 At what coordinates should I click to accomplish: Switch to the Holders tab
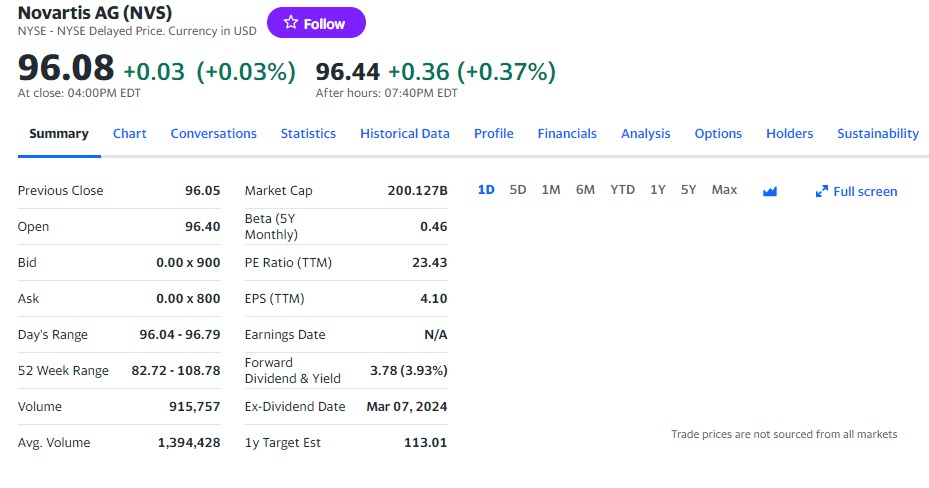click(x=790, y=134)
